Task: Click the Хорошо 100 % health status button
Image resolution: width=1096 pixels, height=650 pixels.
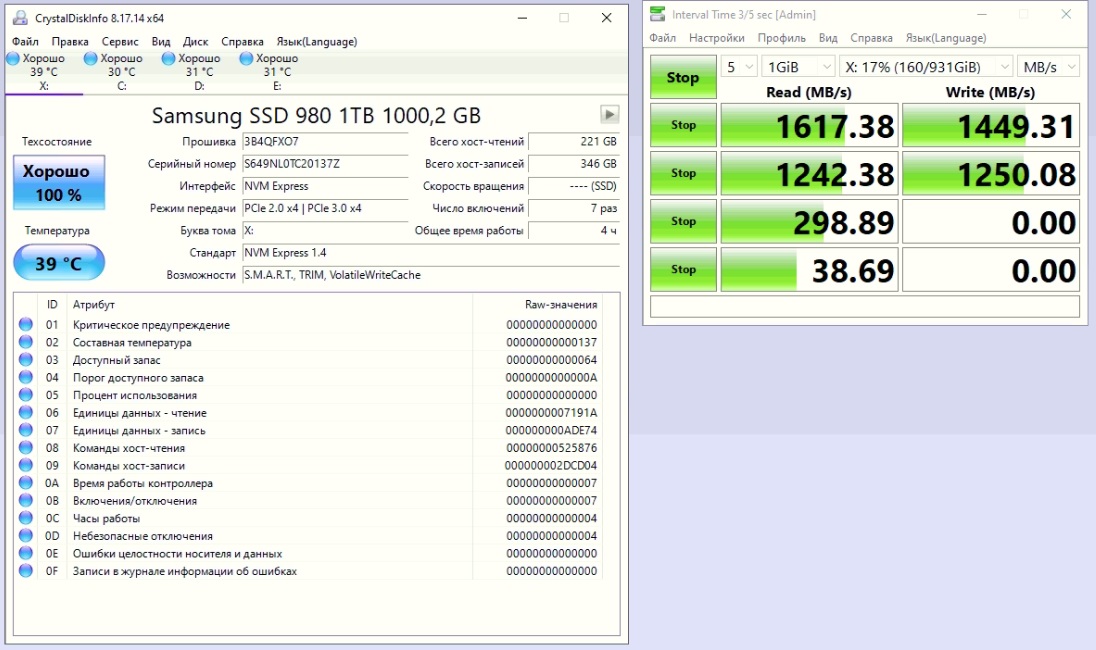Action: [59, 182]
